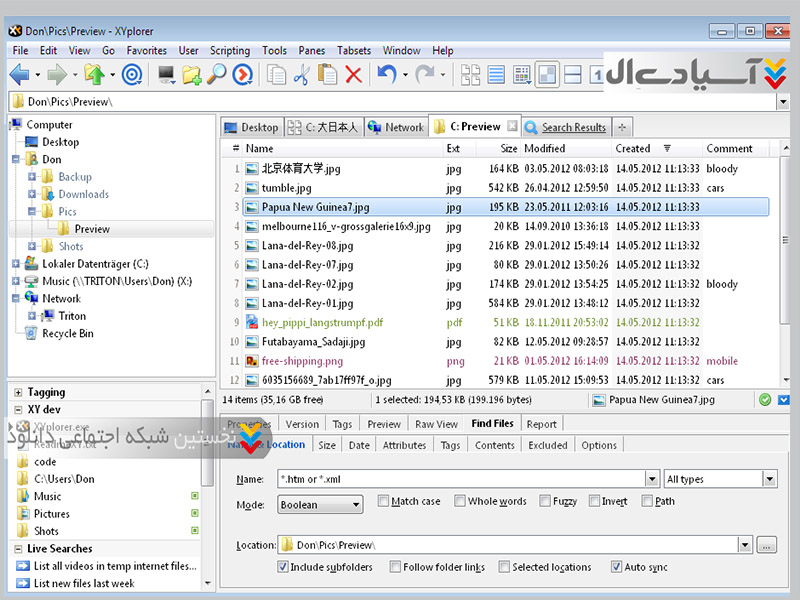Uncheck Include subfolders
The width and height of the screenshot is (800, 600).
click(284, 567)
